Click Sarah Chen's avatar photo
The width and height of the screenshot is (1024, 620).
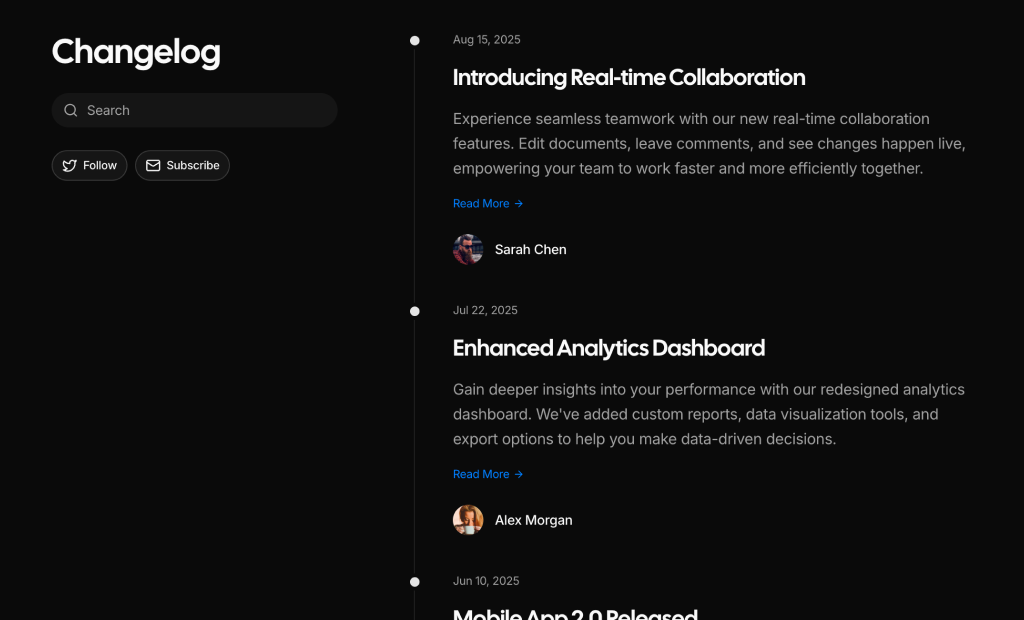click(468, 249)
